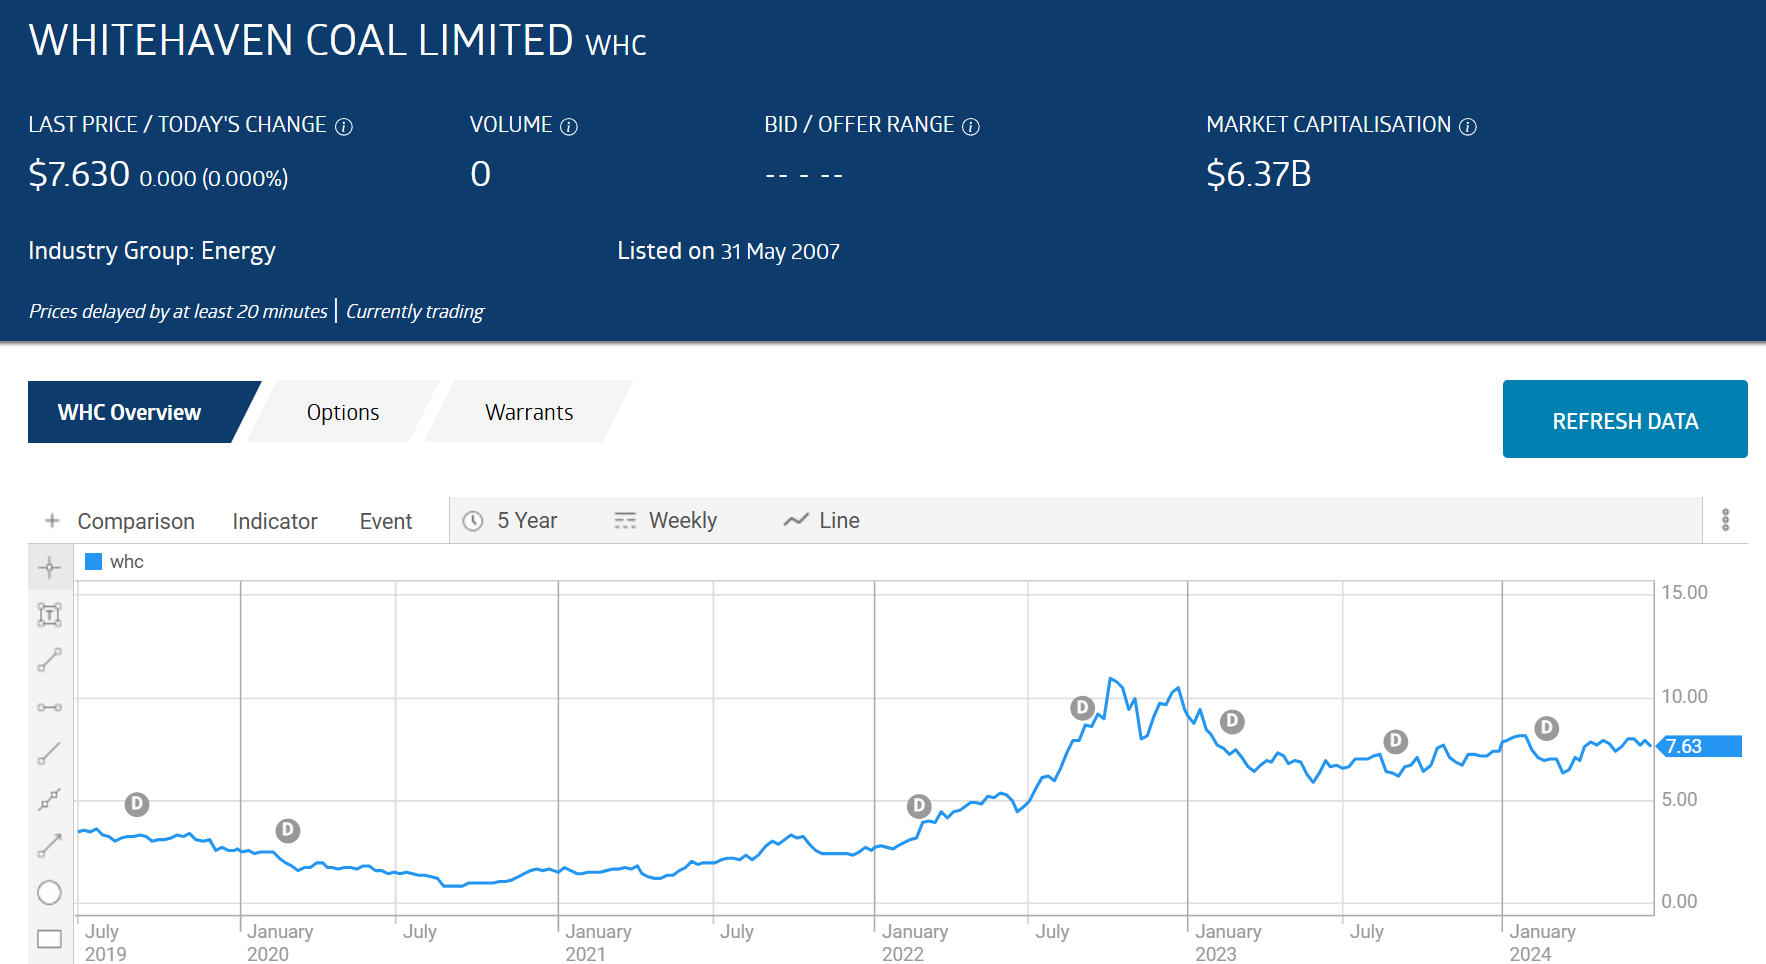Image resolution: width=1766 pixels, height=964 pixels.
Task: Click the dividend marker near July 2019
Action: [137, 804]
